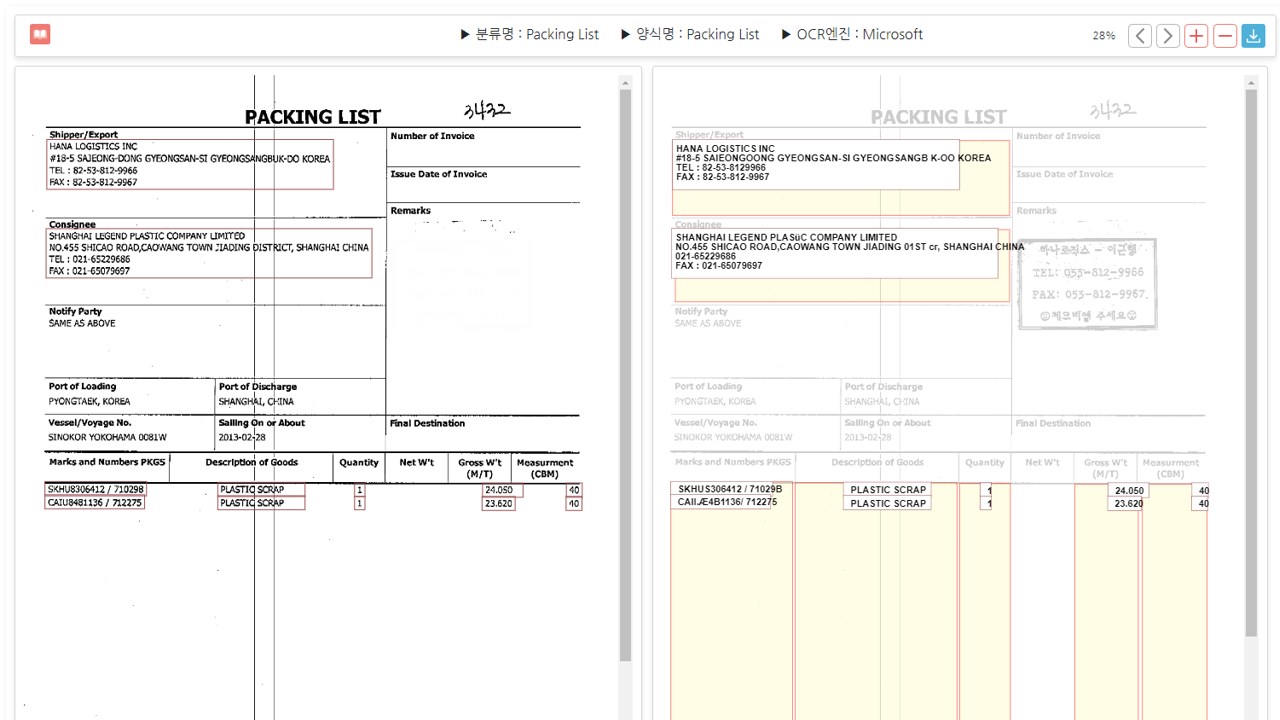Click 2013-02-28 sailing date in left document

pos(240,437)
